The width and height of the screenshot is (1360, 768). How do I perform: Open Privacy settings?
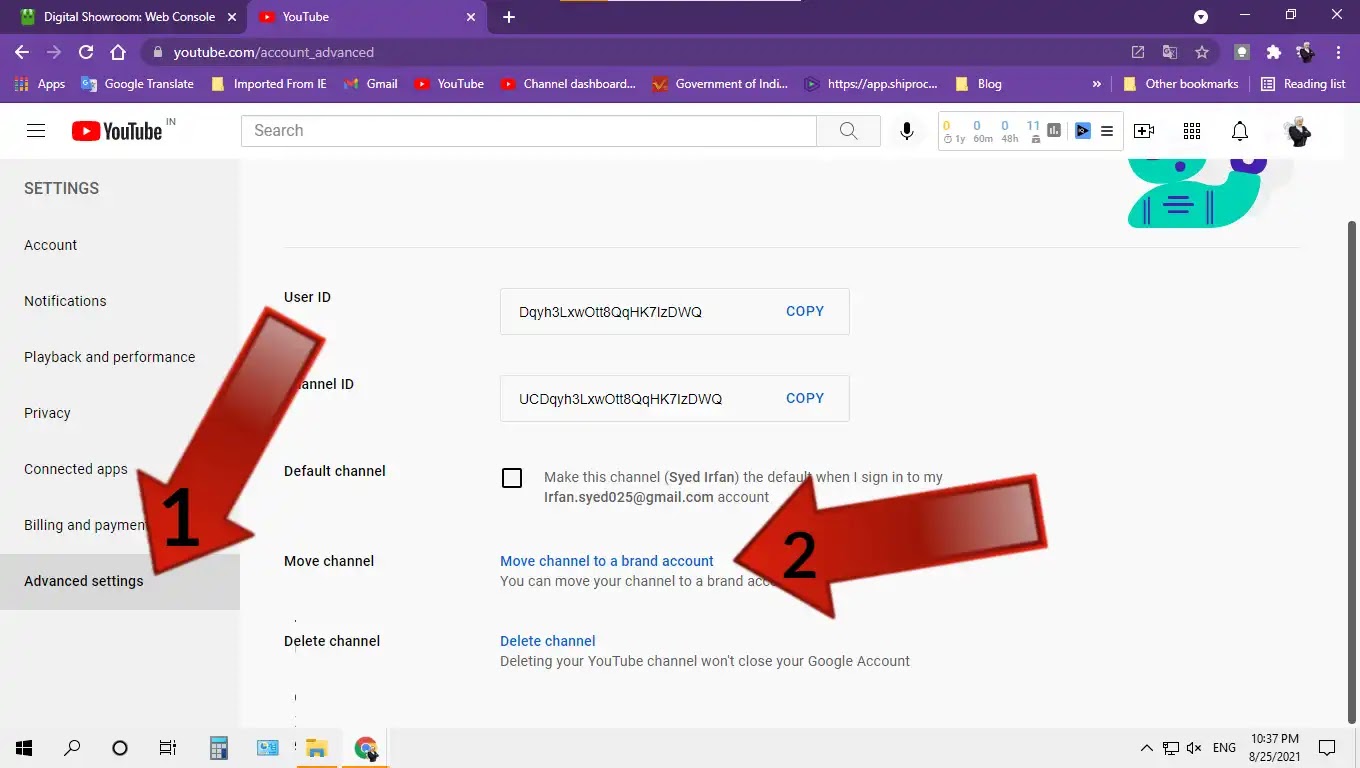[x=120, y=413]
